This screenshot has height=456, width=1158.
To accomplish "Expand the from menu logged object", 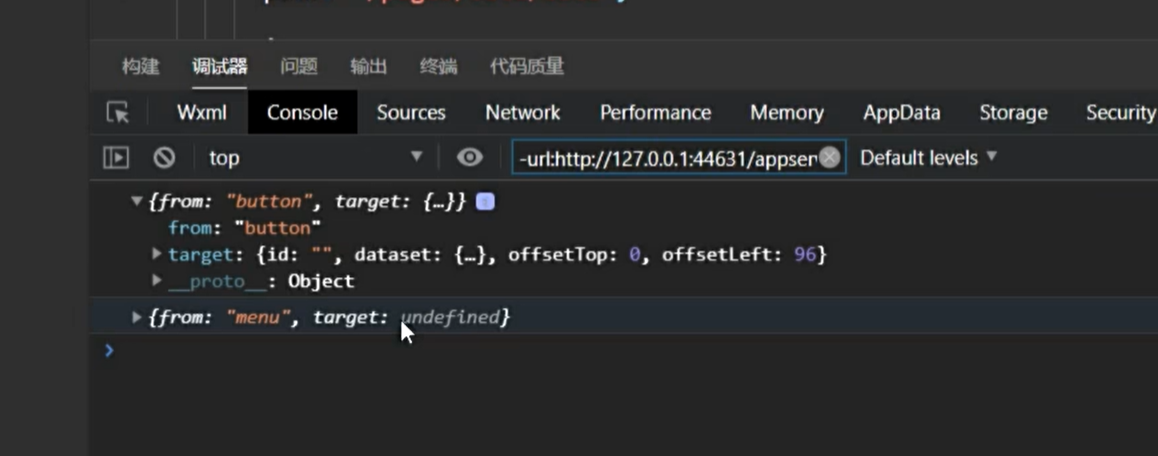I will tap(137, 317).
